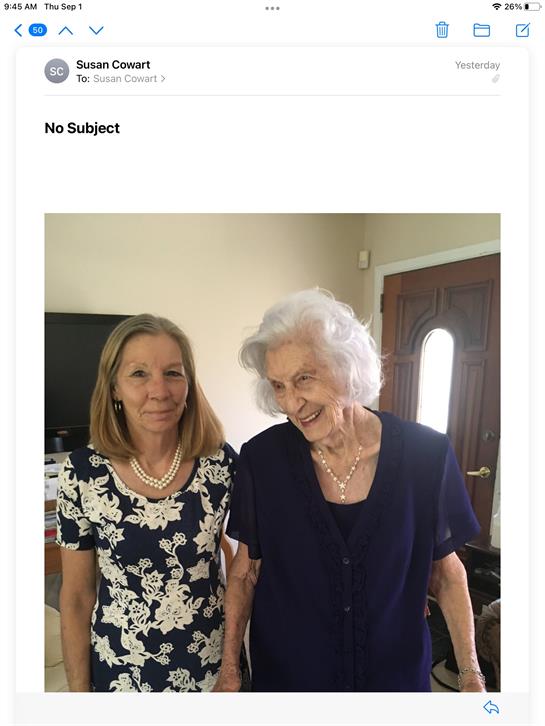Go back to the mailbox list
The width and height of the screenshot is (545, 726).
tap(19, 31)
